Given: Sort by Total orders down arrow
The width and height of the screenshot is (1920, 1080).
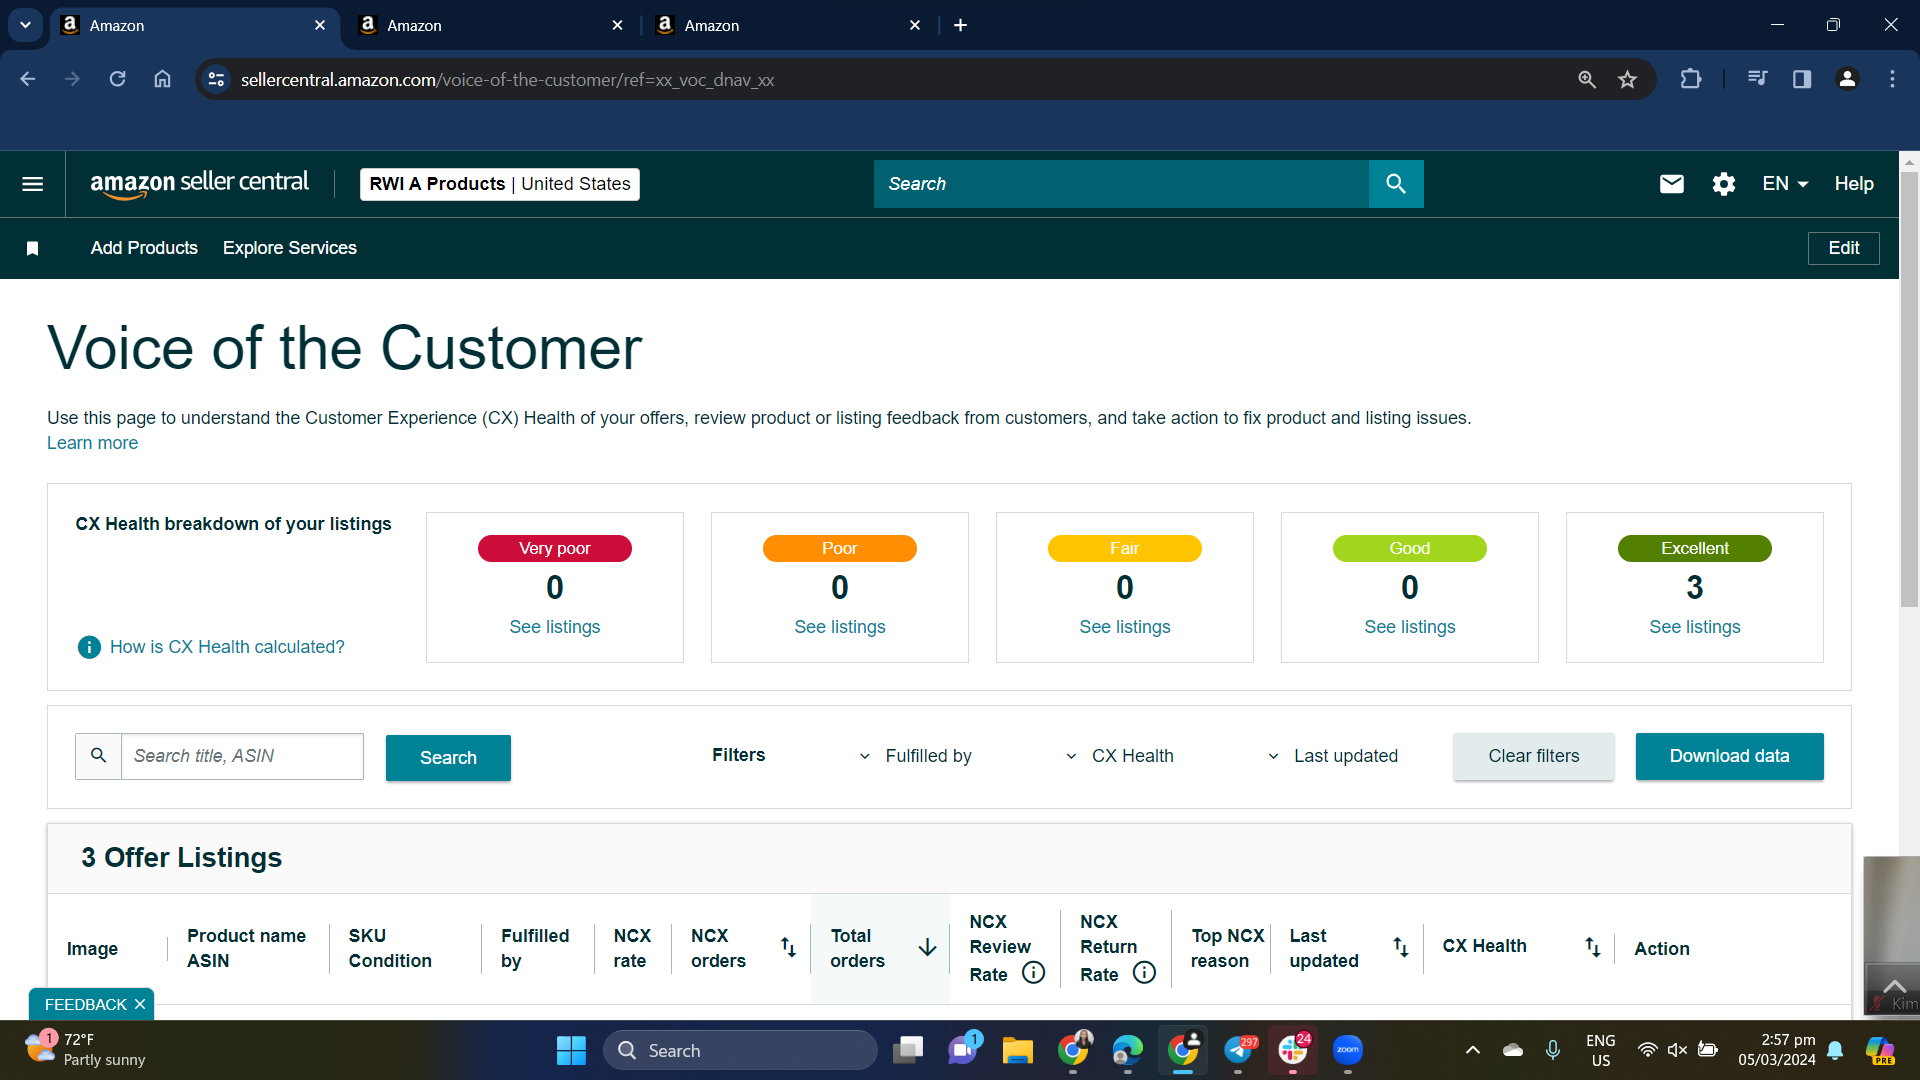Looking at the screenshot, I should pos(927,947).
